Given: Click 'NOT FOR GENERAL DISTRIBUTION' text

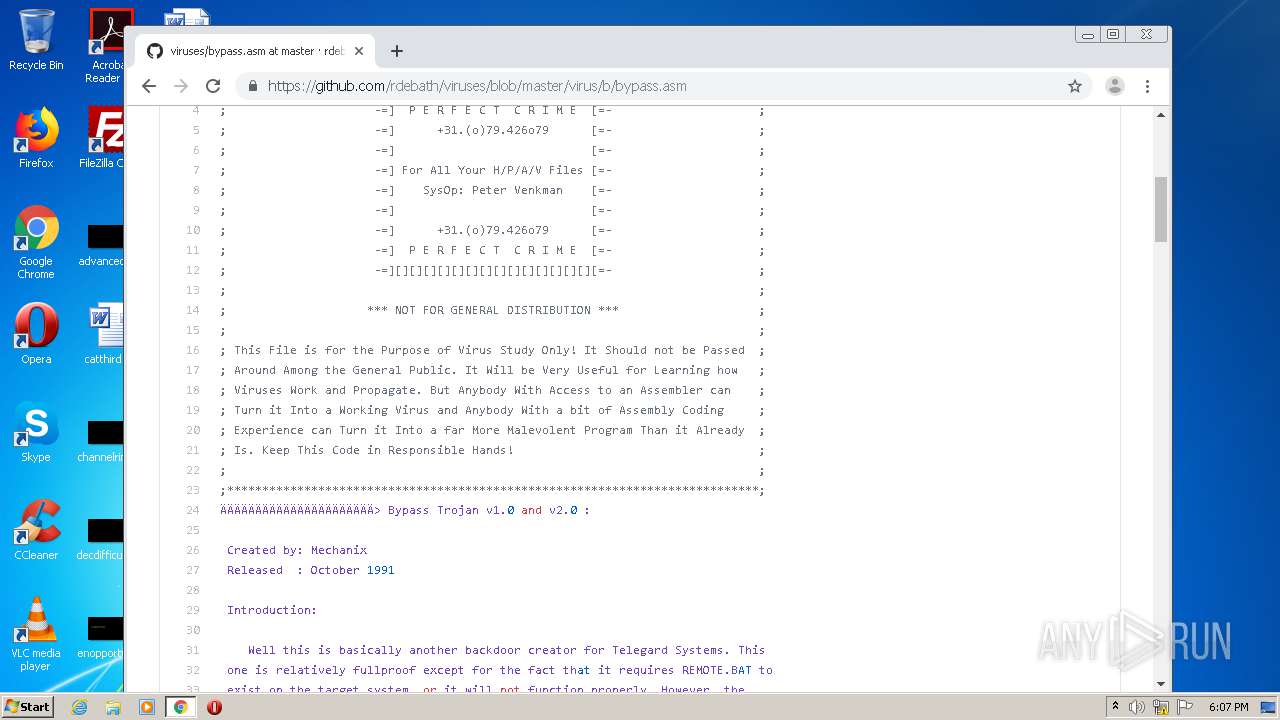Looking at the screenshot, I should (493, 310).
